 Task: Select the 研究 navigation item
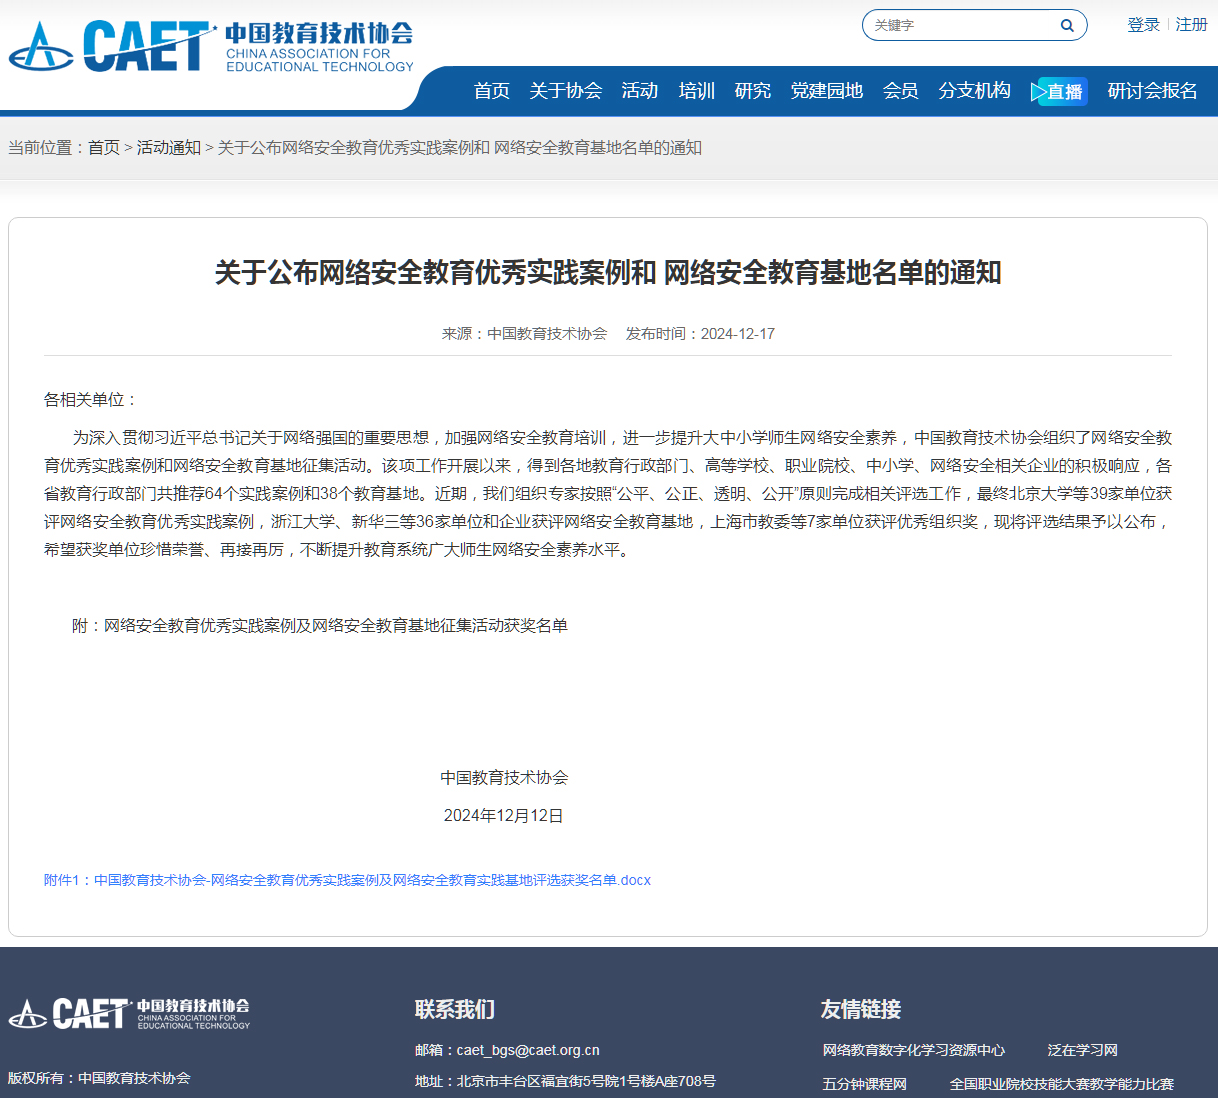(x=752, y=91)
